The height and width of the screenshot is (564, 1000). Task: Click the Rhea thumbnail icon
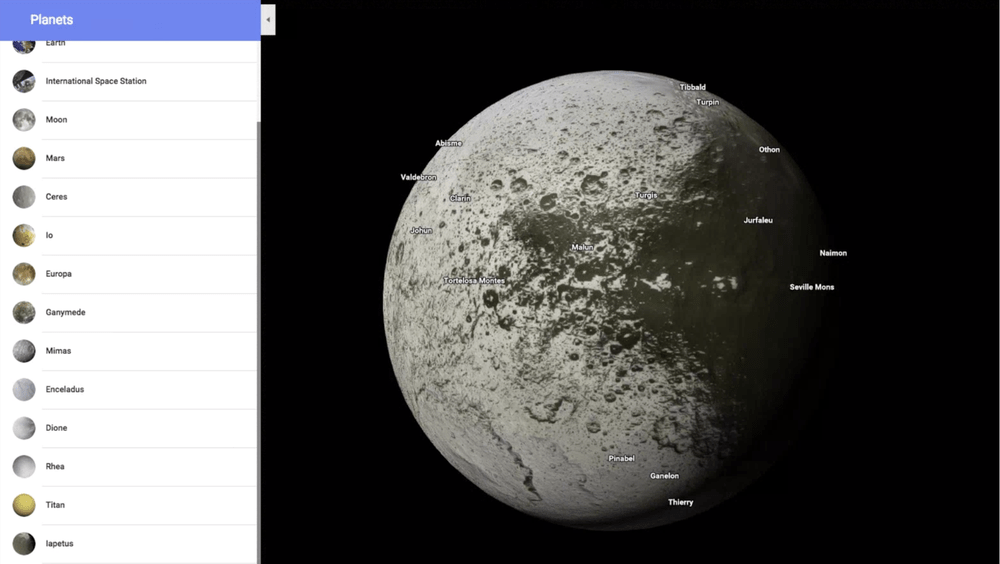(24, 466)
